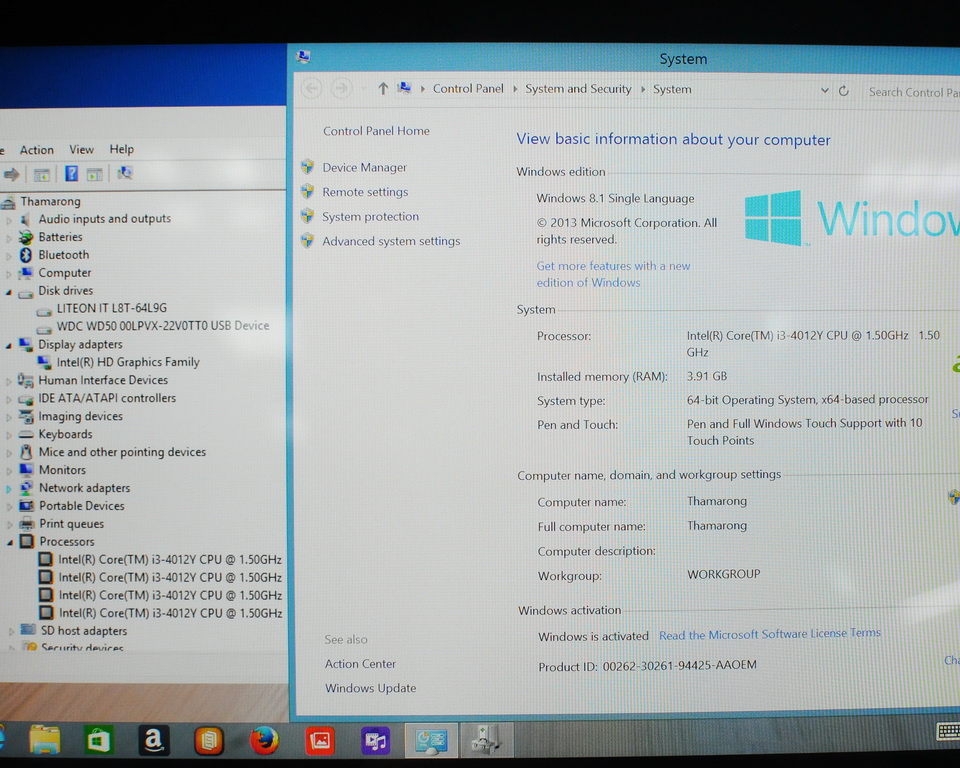Click Get more features with a new edition link
This screenshot has height=768, width=960.
coord(613,274)
